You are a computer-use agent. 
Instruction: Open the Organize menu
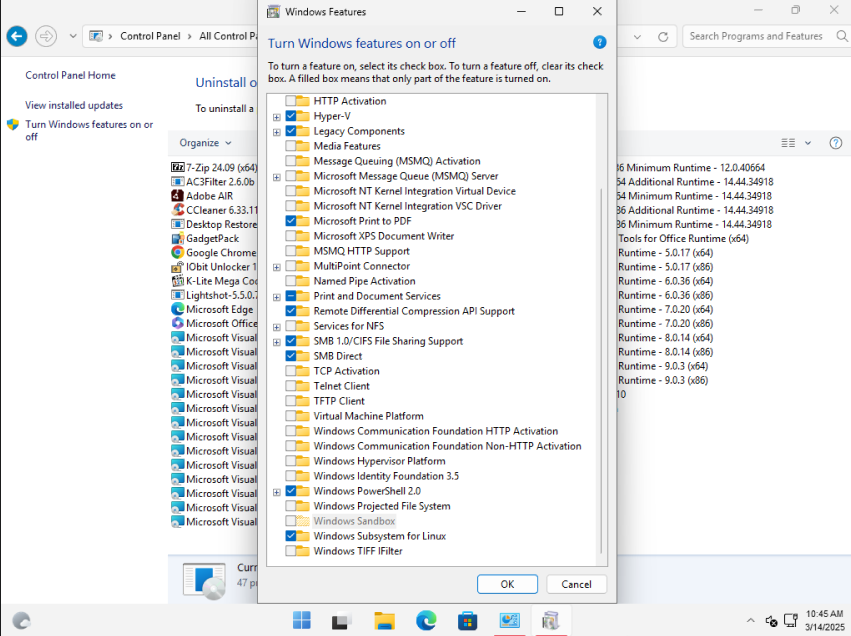tap(205, 143)
